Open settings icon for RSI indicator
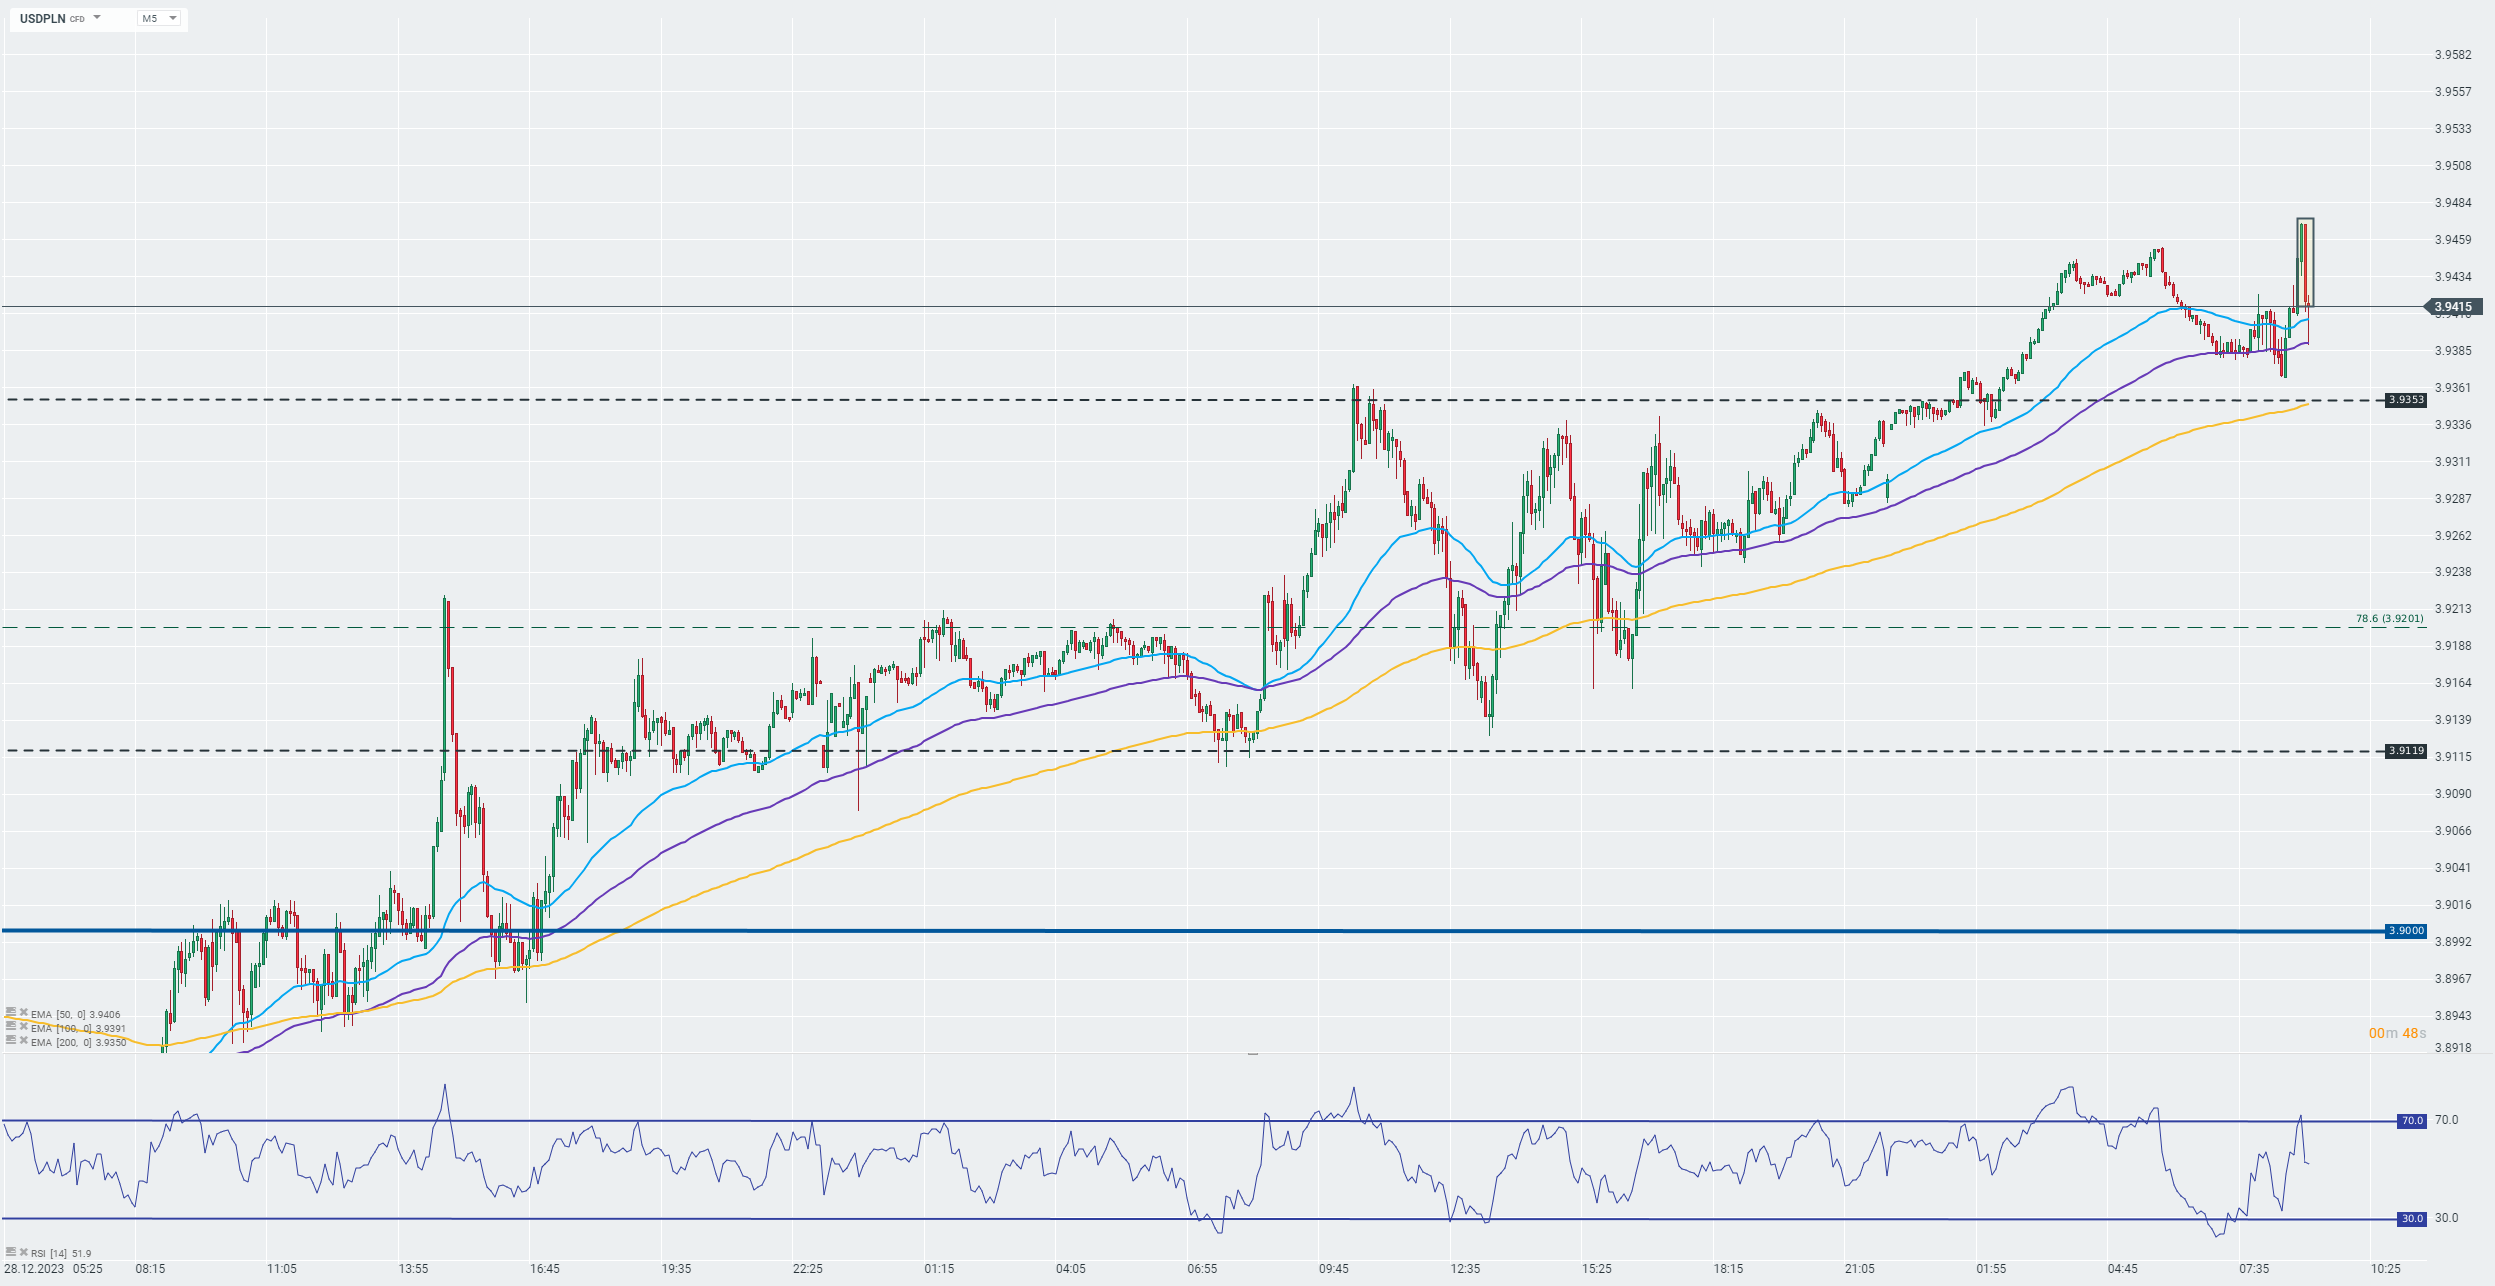Screen dimensions: 2495x1286 click(x=11, y=1251)
